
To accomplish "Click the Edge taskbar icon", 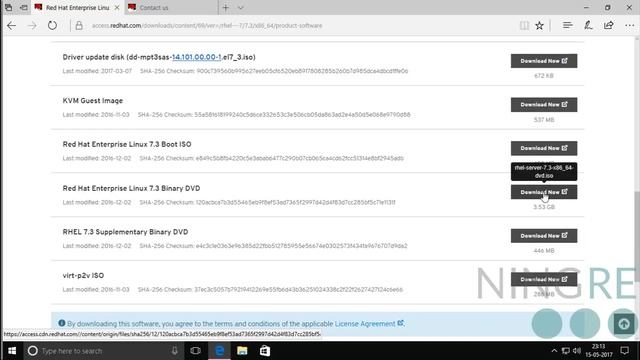I will click(219, 351).
